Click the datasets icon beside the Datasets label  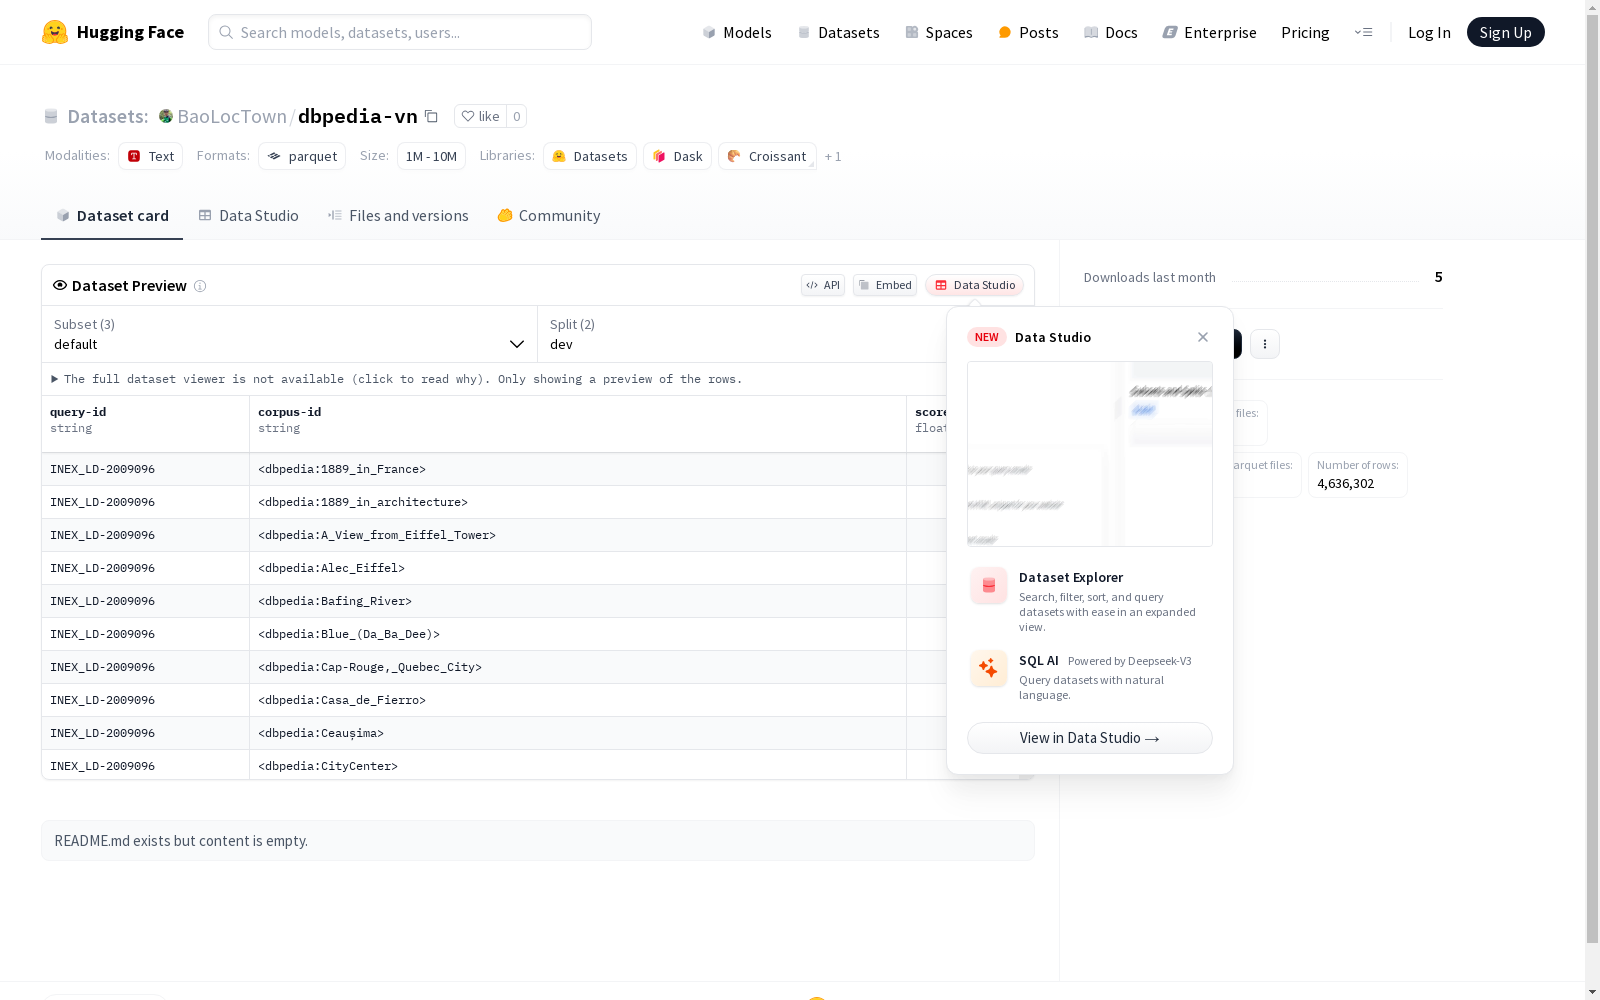[x=51, y=116]
